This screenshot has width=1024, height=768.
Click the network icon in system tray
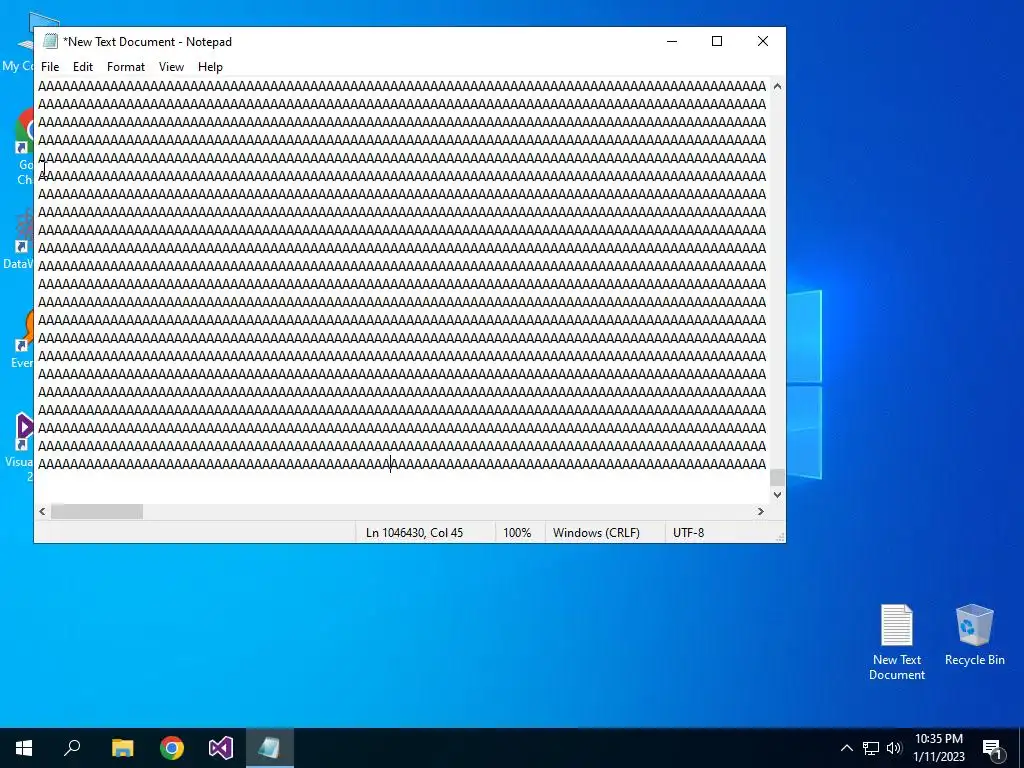pyautogui.click(x=871, y=748)
